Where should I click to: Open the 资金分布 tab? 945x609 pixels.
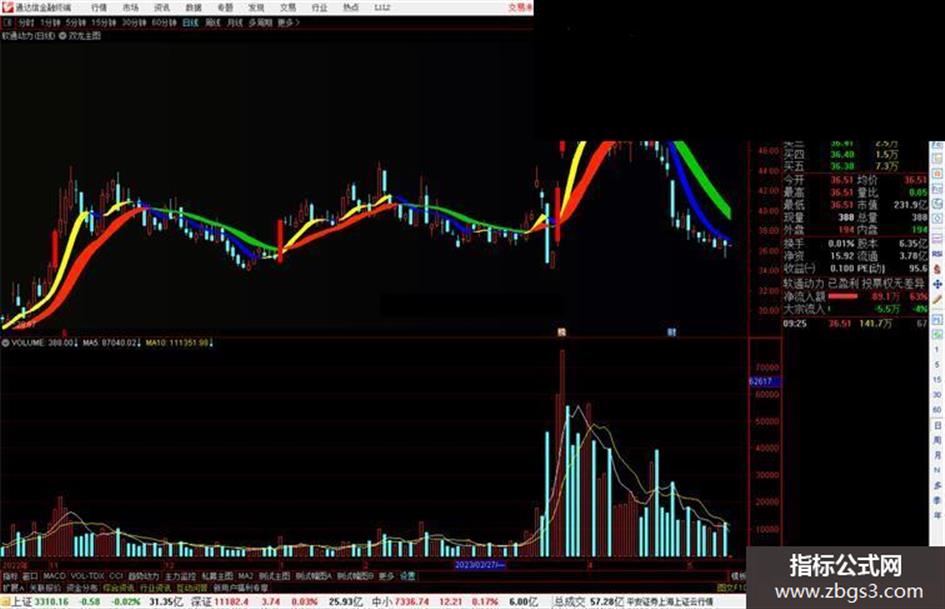click(82, 587)
